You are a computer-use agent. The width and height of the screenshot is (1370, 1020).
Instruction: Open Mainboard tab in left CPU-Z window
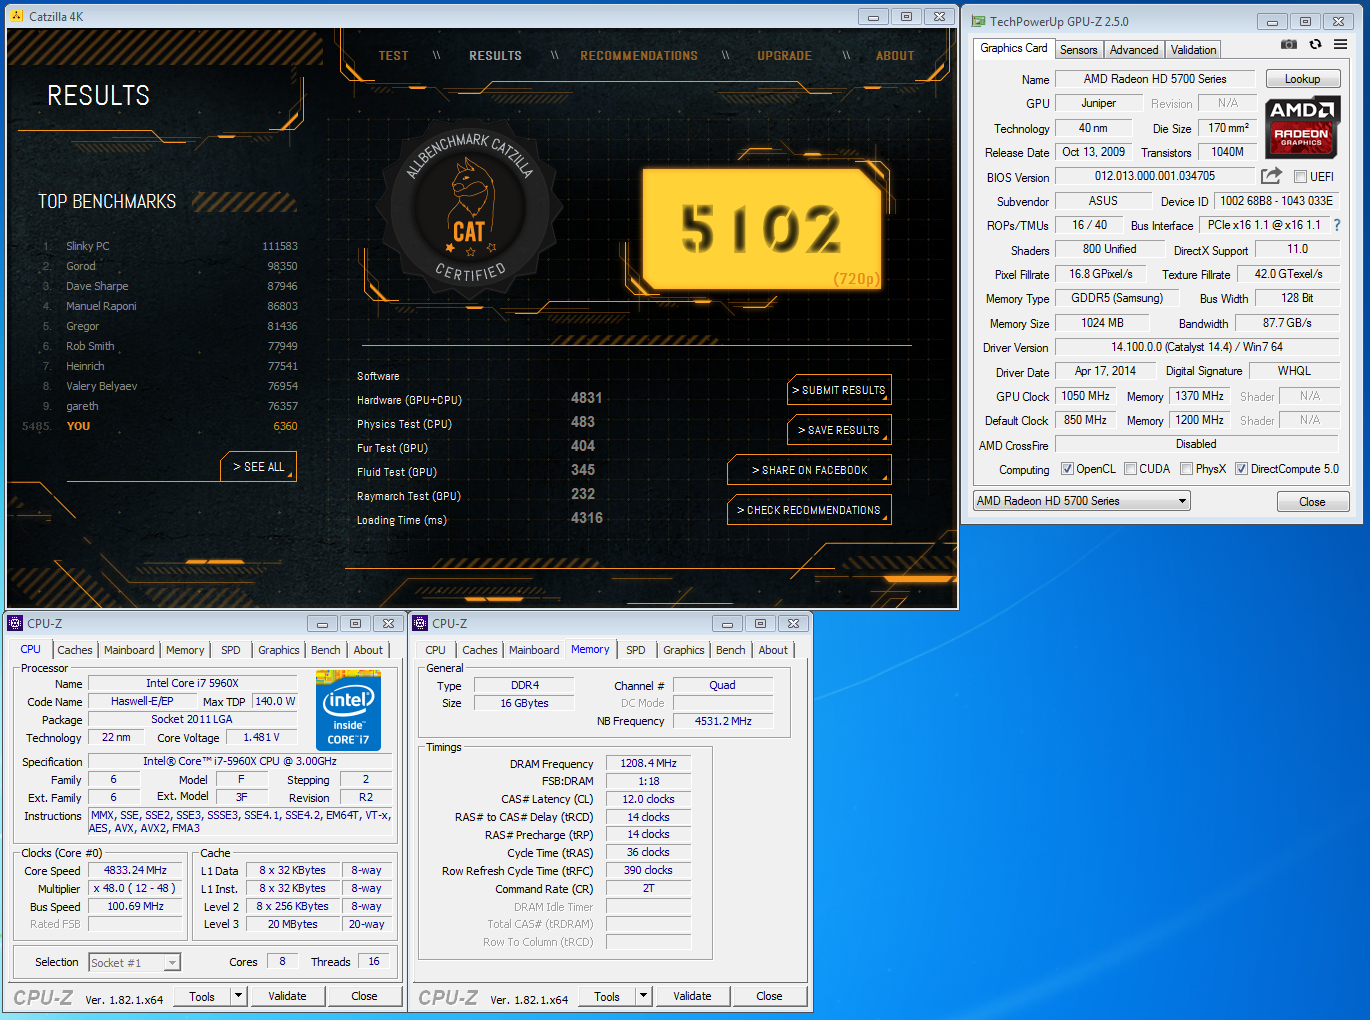(129, 650)
